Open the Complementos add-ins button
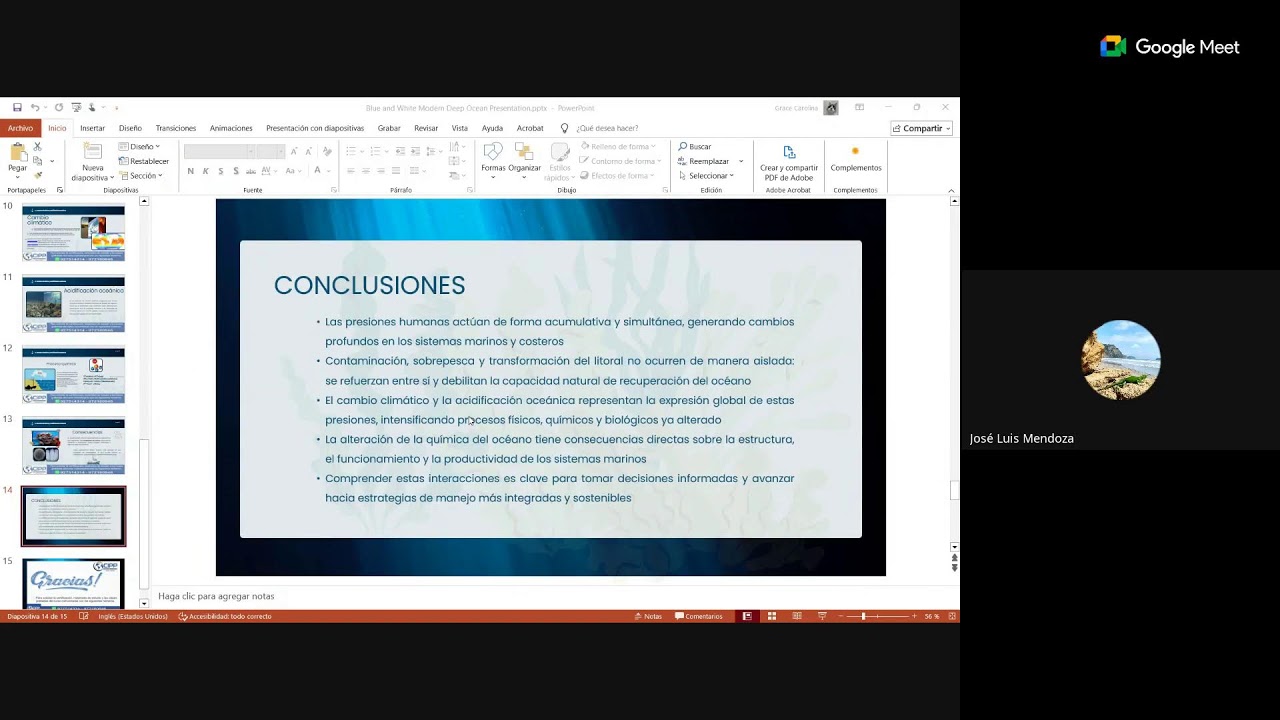Viewport: 1280px width, 720px height. coord(855,158)
